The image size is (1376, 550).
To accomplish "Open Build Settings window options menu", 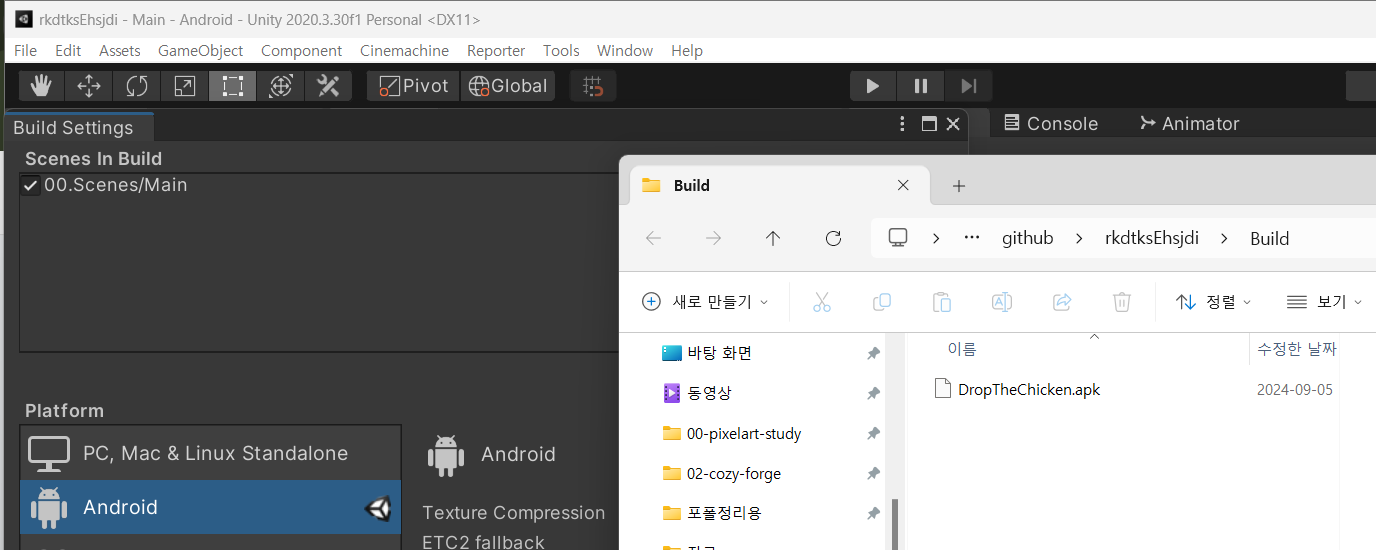I will pos(903,124).
